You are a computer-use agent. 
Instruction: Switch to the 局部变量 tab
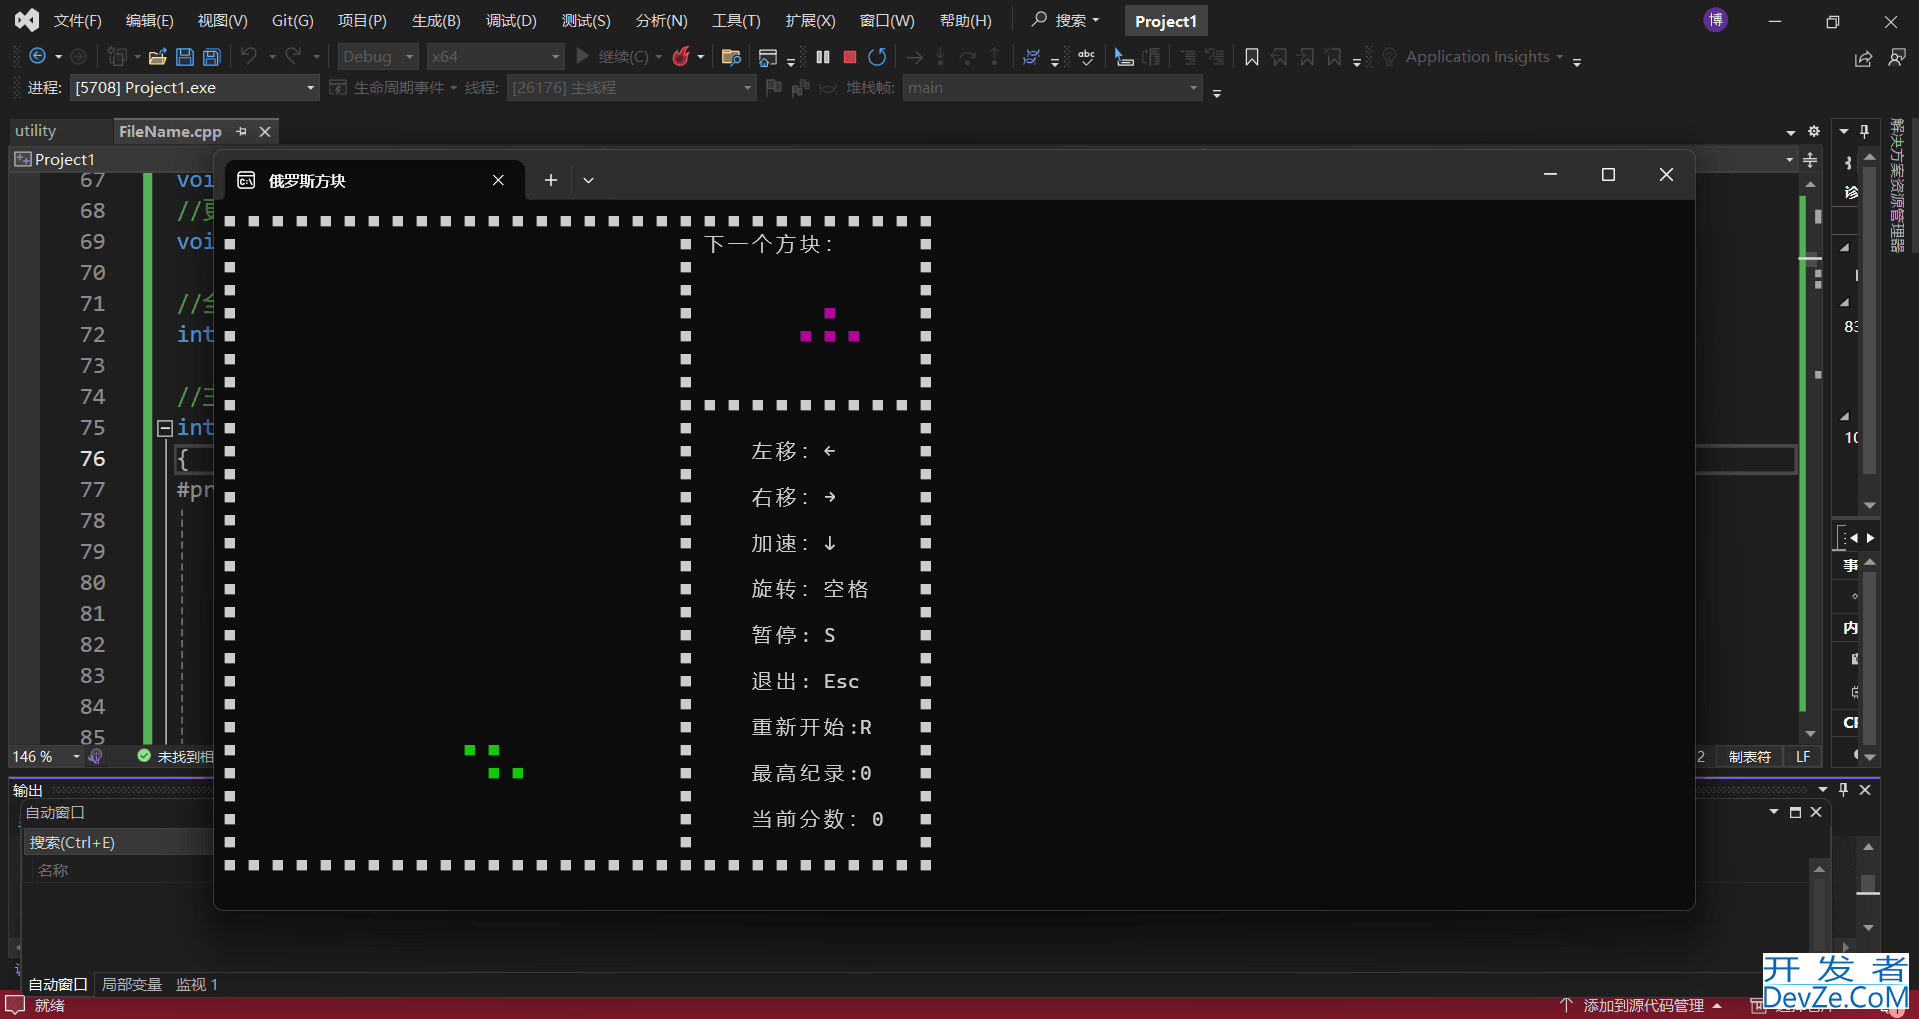click(132, 985)
